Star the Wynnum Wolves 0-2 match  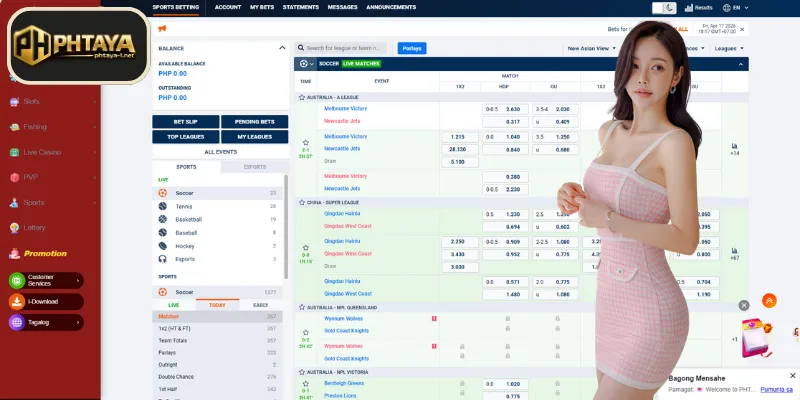tap(306, 333)
